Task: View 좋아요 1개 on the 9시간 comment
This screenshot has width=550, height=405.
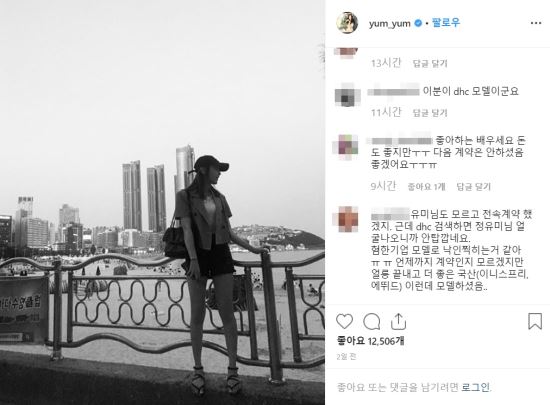Action: coord(426,187)
